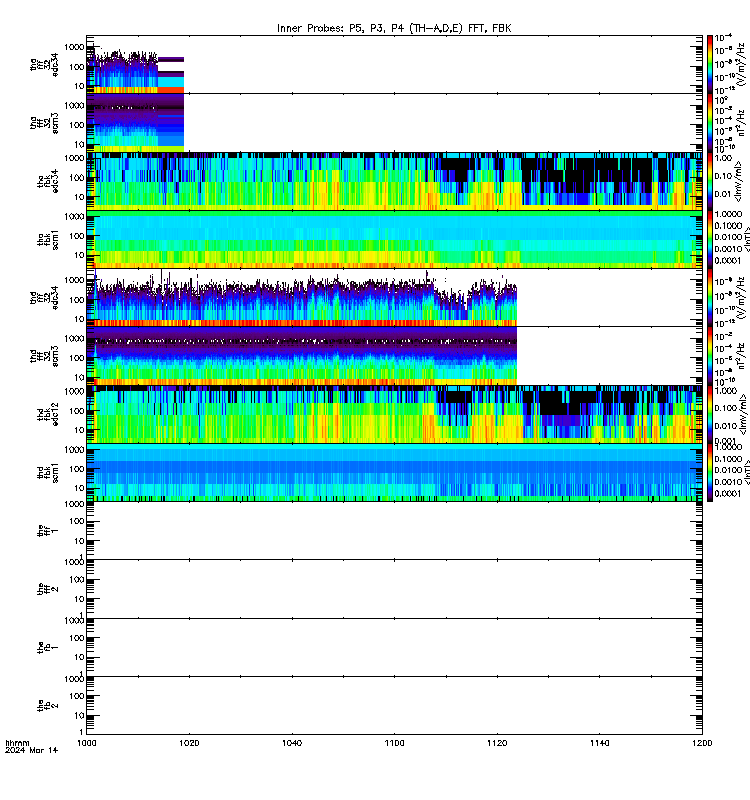Click the 'tha fff 32 edc34' panel label
This screenshot has height=800, width=750.
point(44,64)
